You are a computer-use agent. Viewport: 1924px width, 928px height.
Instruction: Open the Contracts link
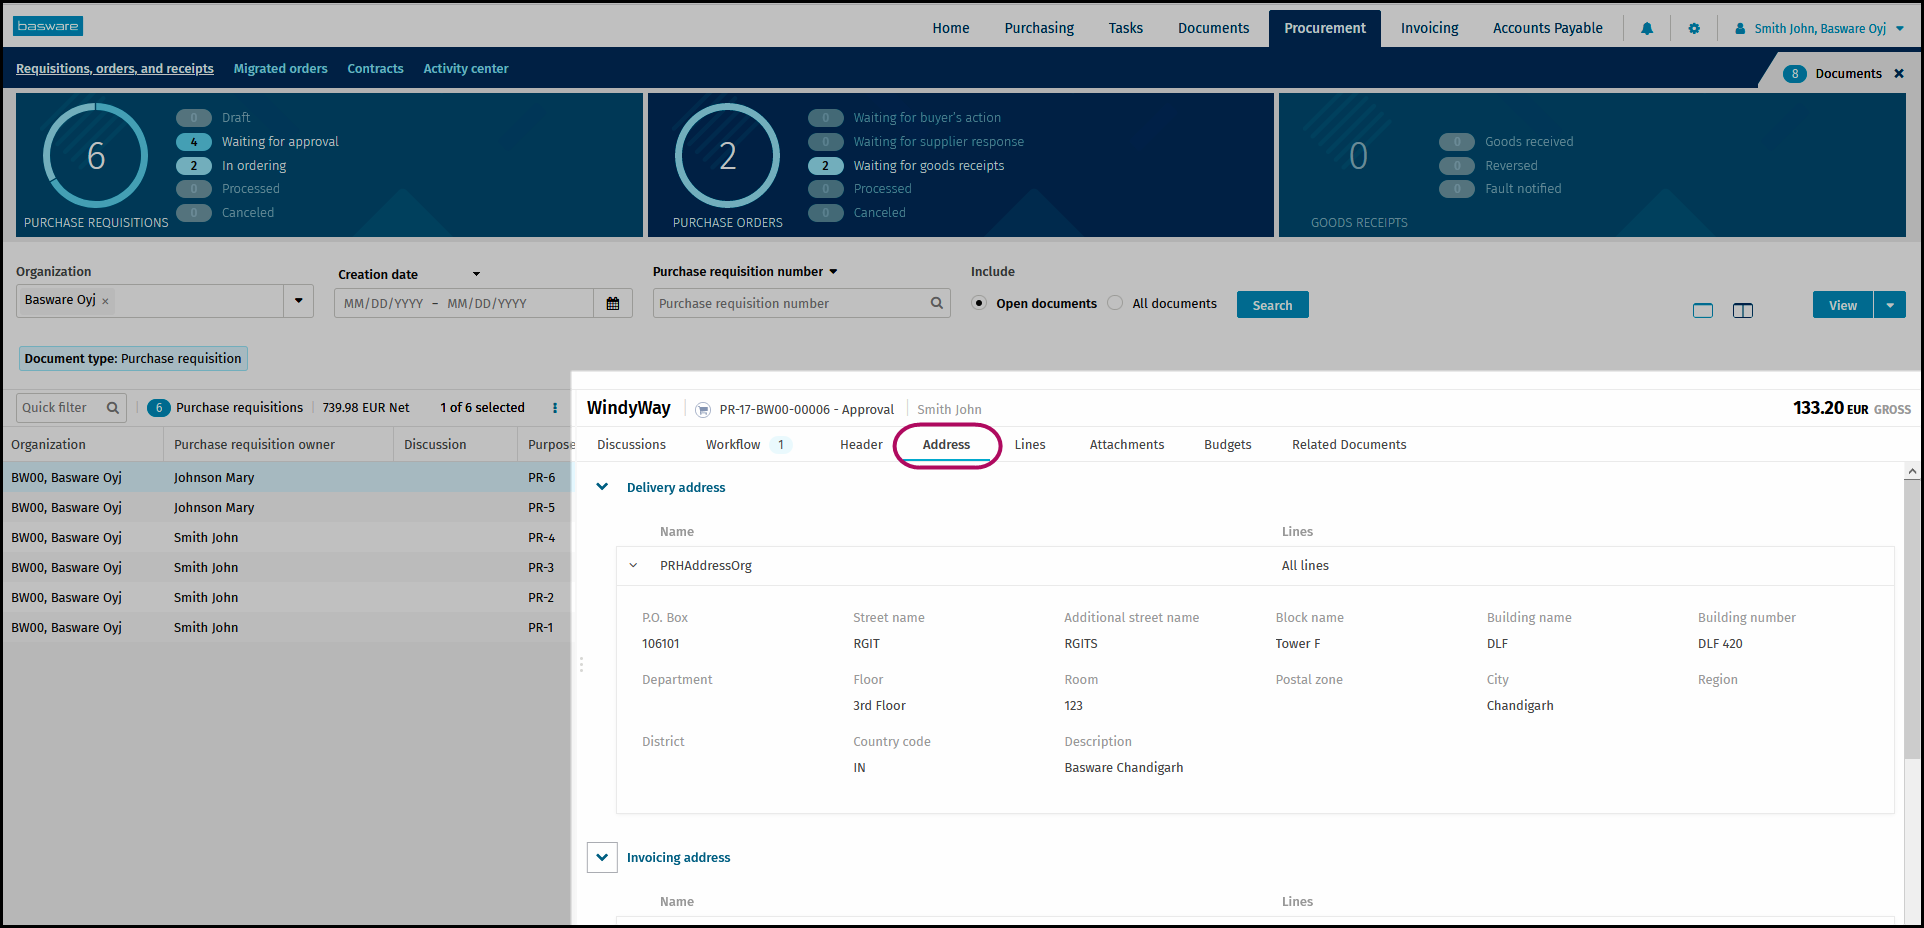[375, 68]
